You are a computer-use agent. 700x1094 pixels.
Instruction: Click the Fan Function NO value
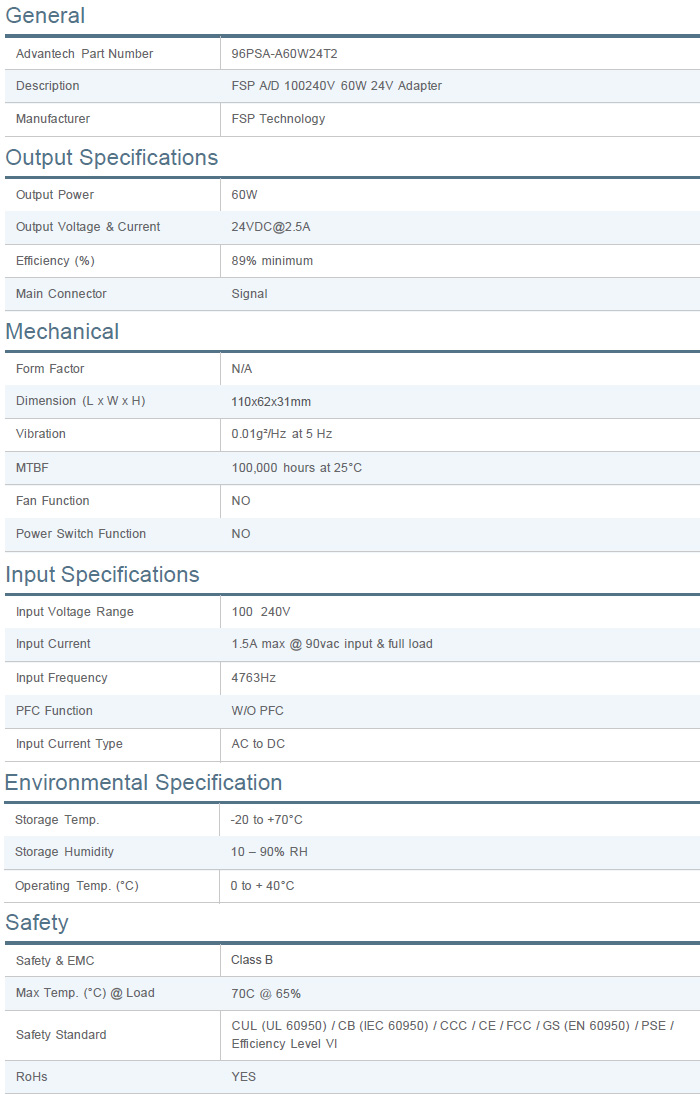point(241,501)
